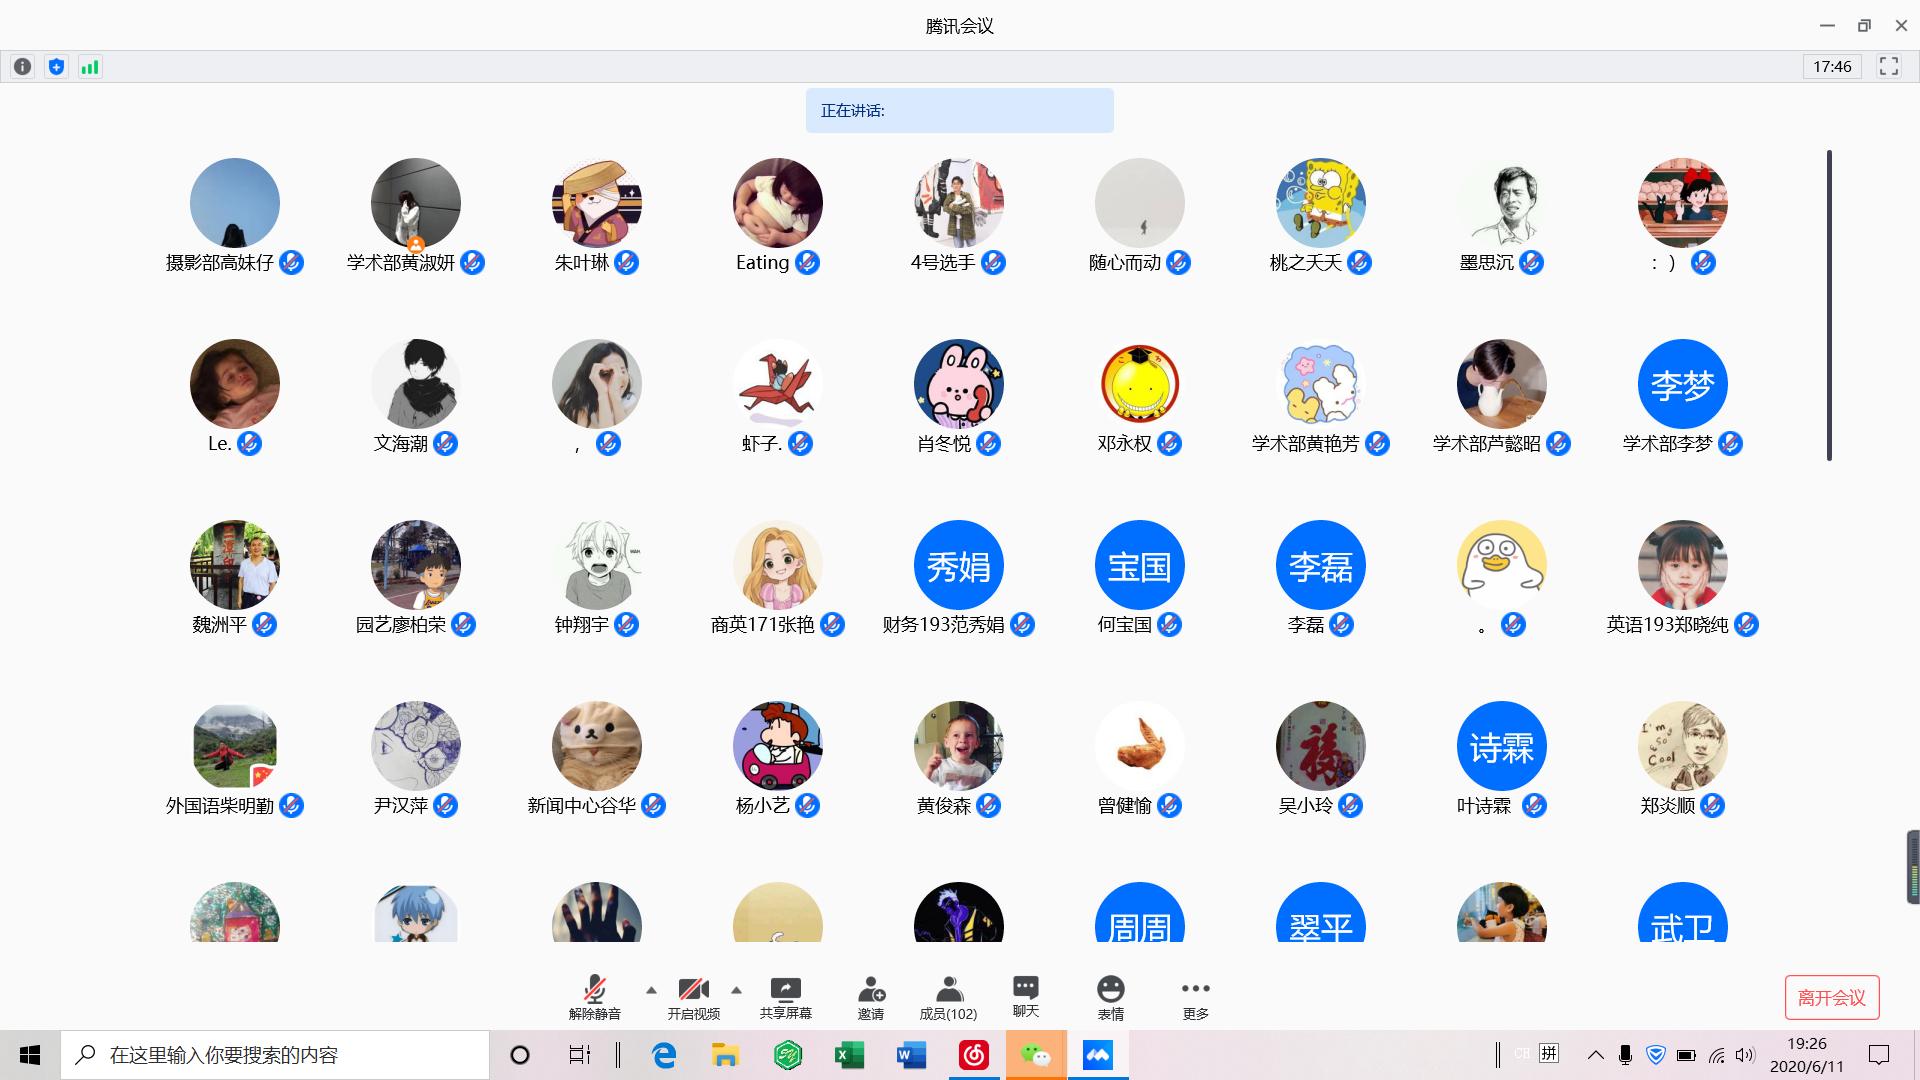Click the 正在讲话 speaker banner
Screen dimensions: 1920x1080
click(x=959, y=111)
